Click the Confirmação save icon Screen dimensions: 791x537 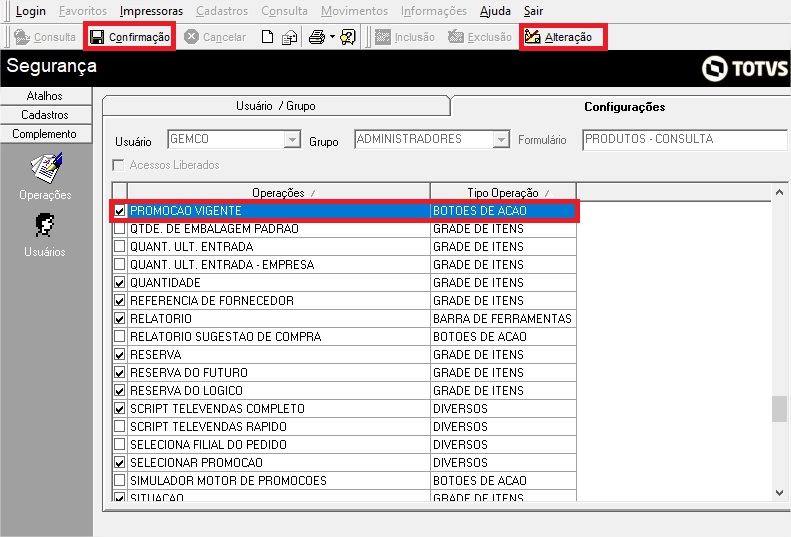tap(97, 37)
